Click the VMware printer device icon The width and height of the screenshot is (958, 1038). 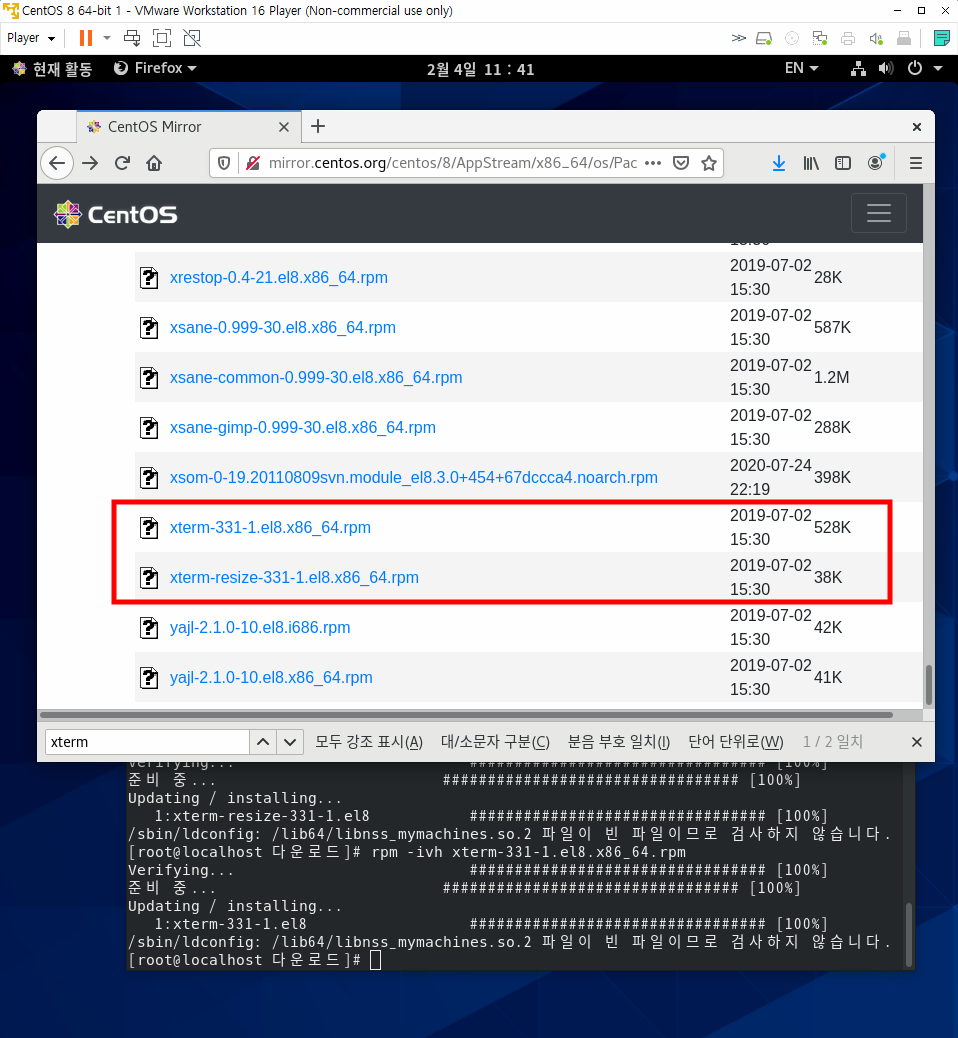click(848, 38)
